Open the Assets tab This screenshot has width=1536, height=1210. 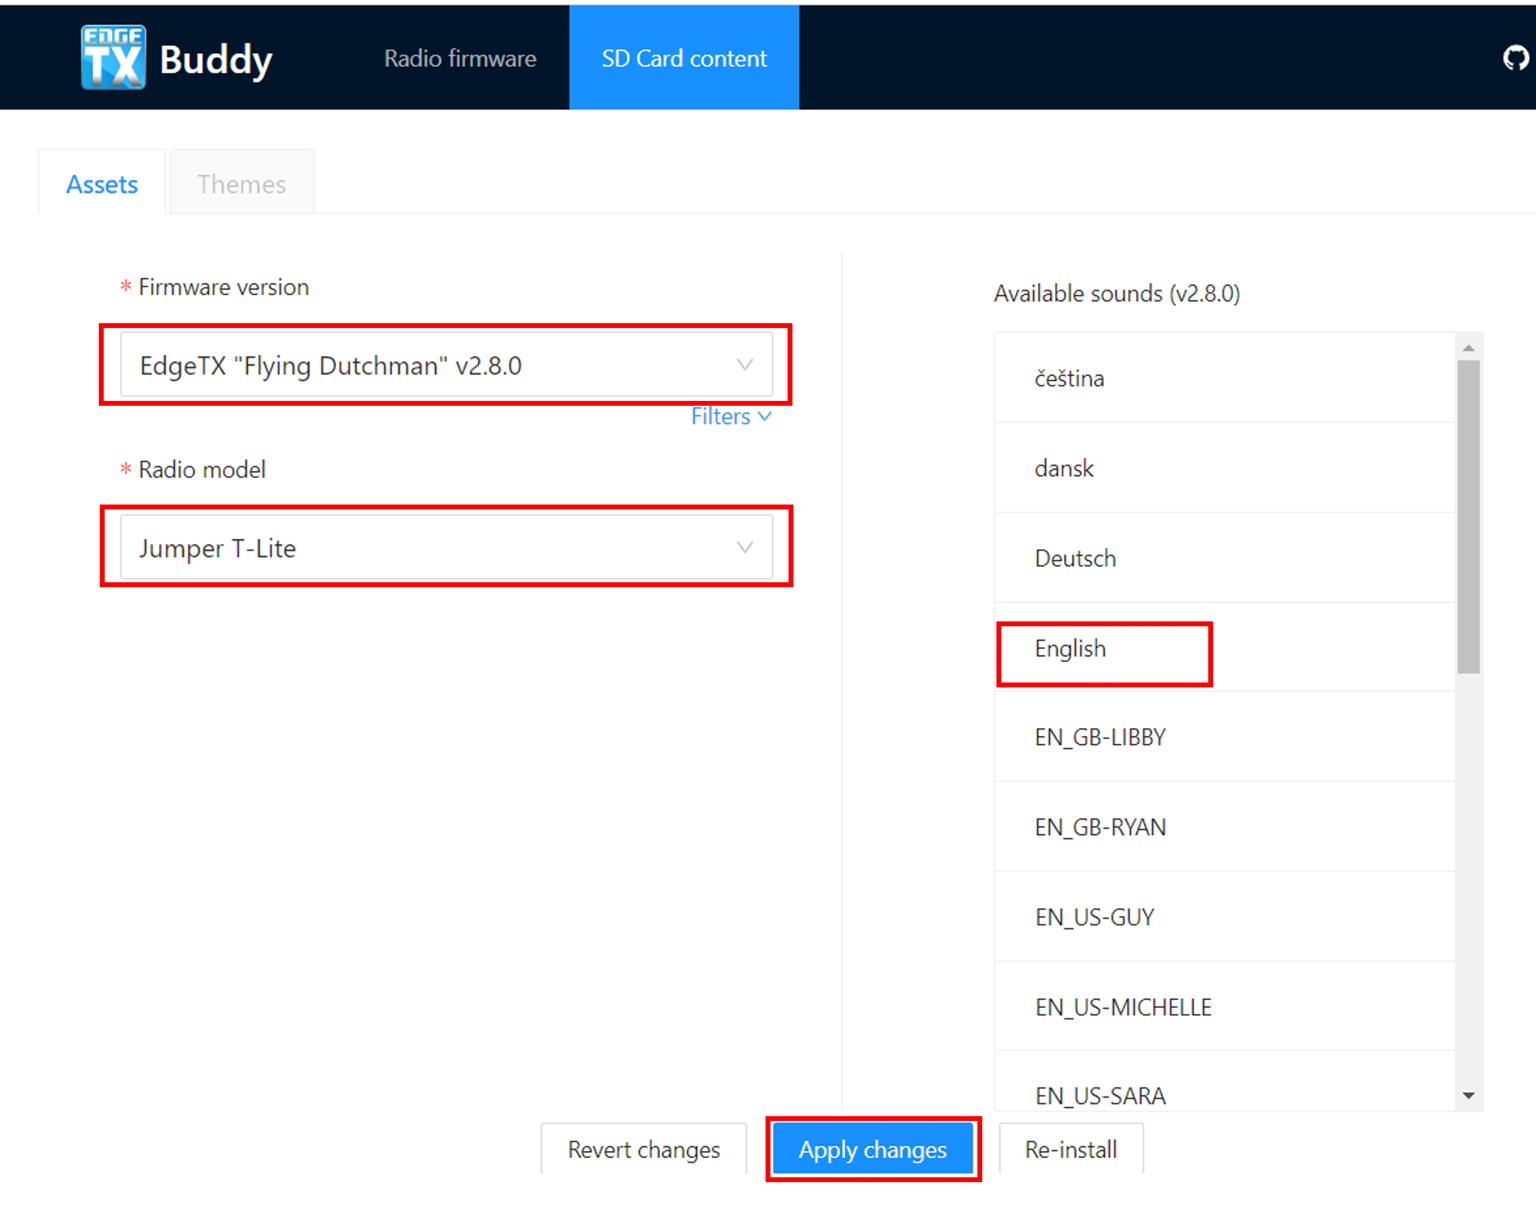tap(101, 183)
